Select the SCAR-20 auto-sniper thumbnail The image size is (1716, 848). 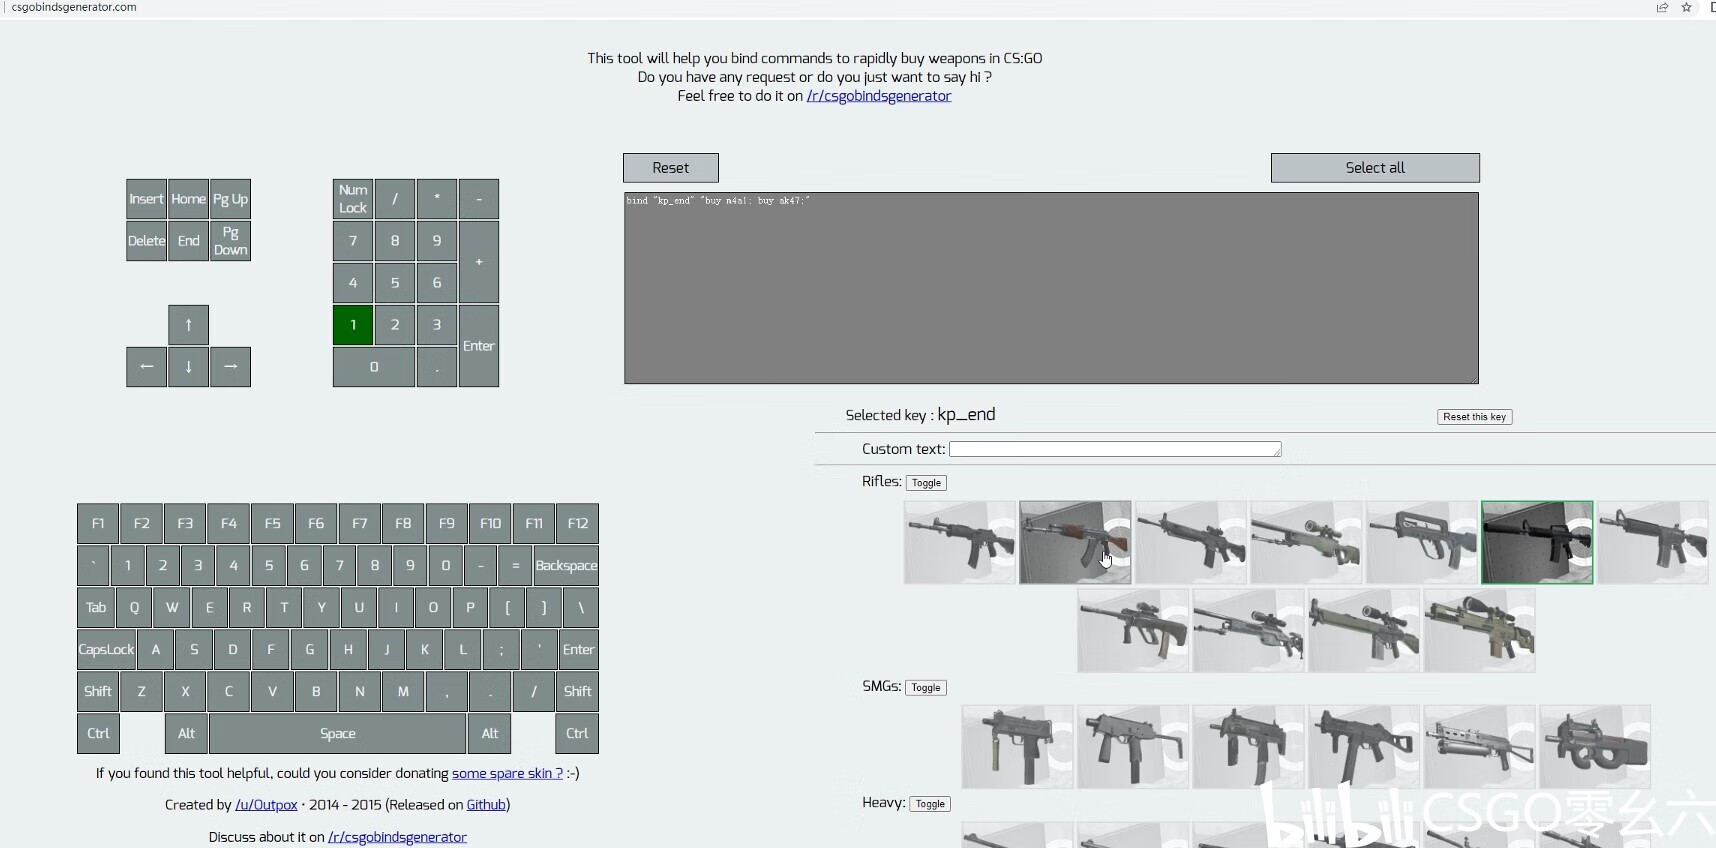[1480, 630]
